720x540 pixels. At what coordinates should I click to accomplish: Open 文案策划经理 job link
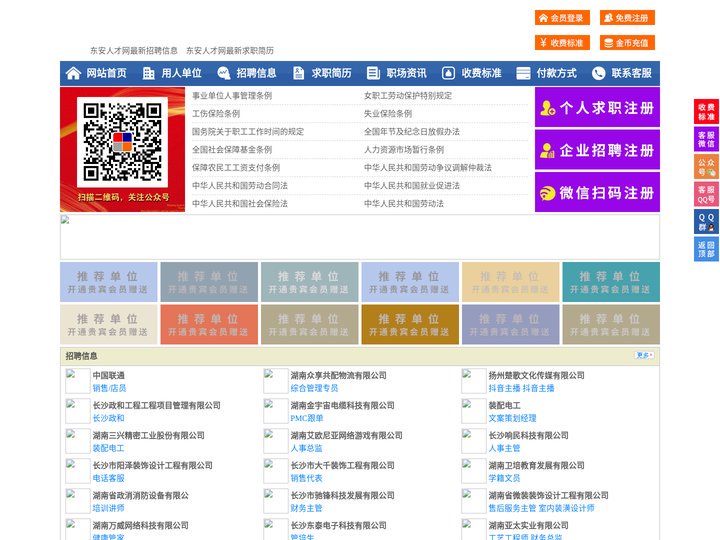[x=512, y=418]
